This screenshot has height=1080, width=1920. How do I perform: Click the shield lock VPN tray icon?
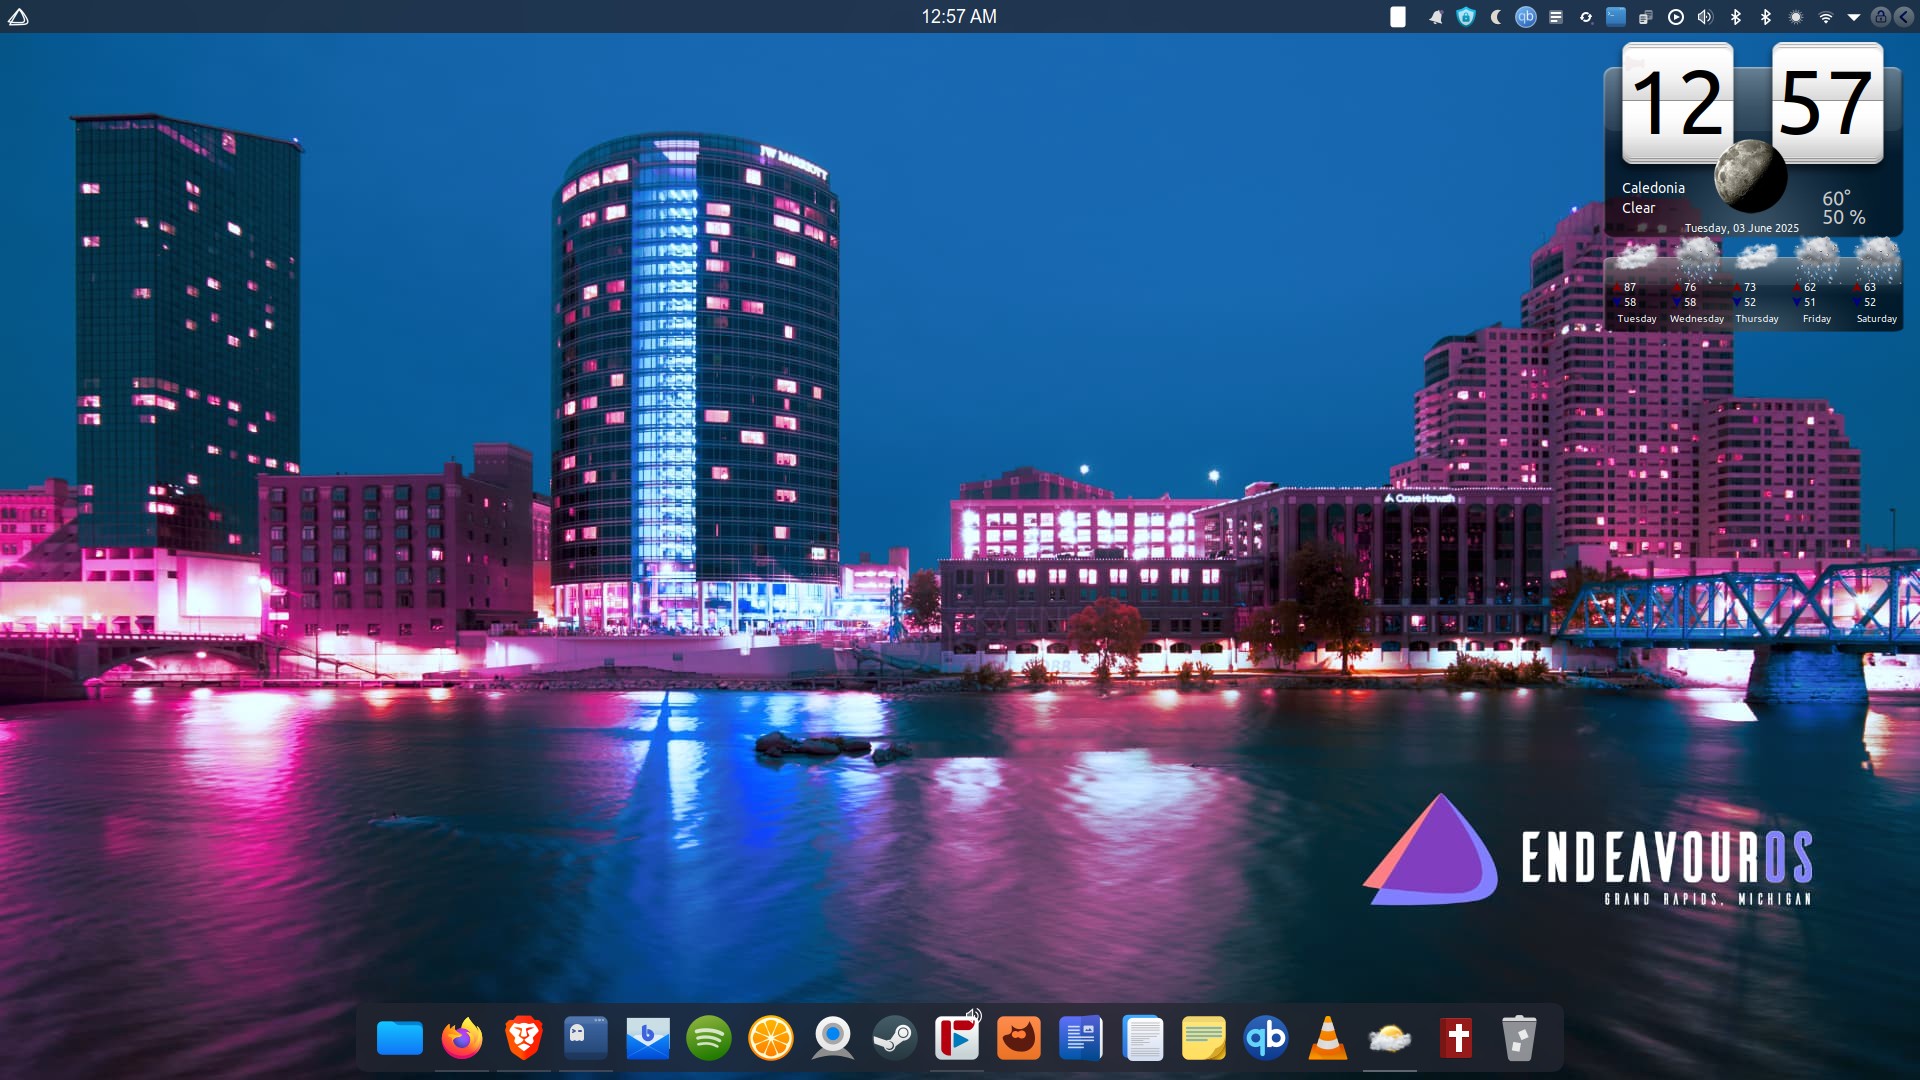[x=1466, y=17]
